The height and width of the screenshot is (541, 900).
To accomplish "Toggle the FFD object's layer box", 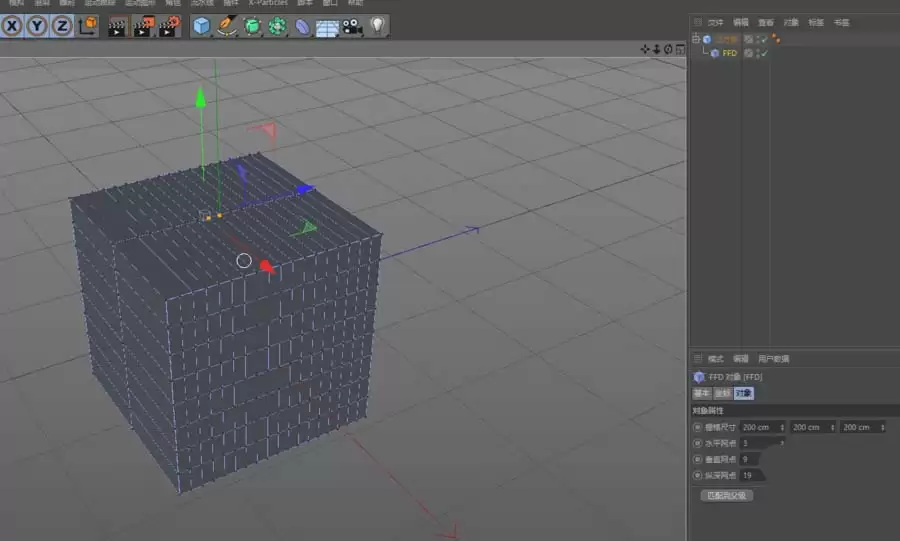I will point(748,53).
